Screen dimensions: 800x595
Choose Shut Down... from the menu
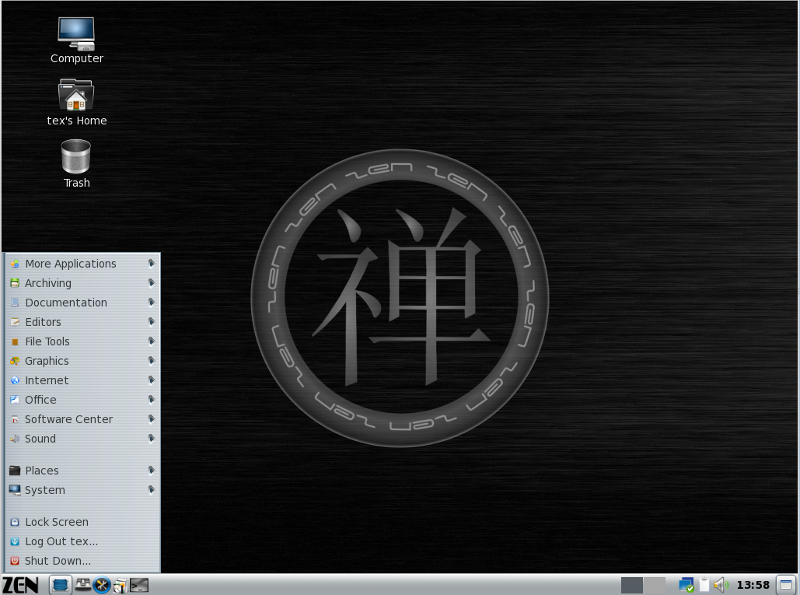pos(83,561)
